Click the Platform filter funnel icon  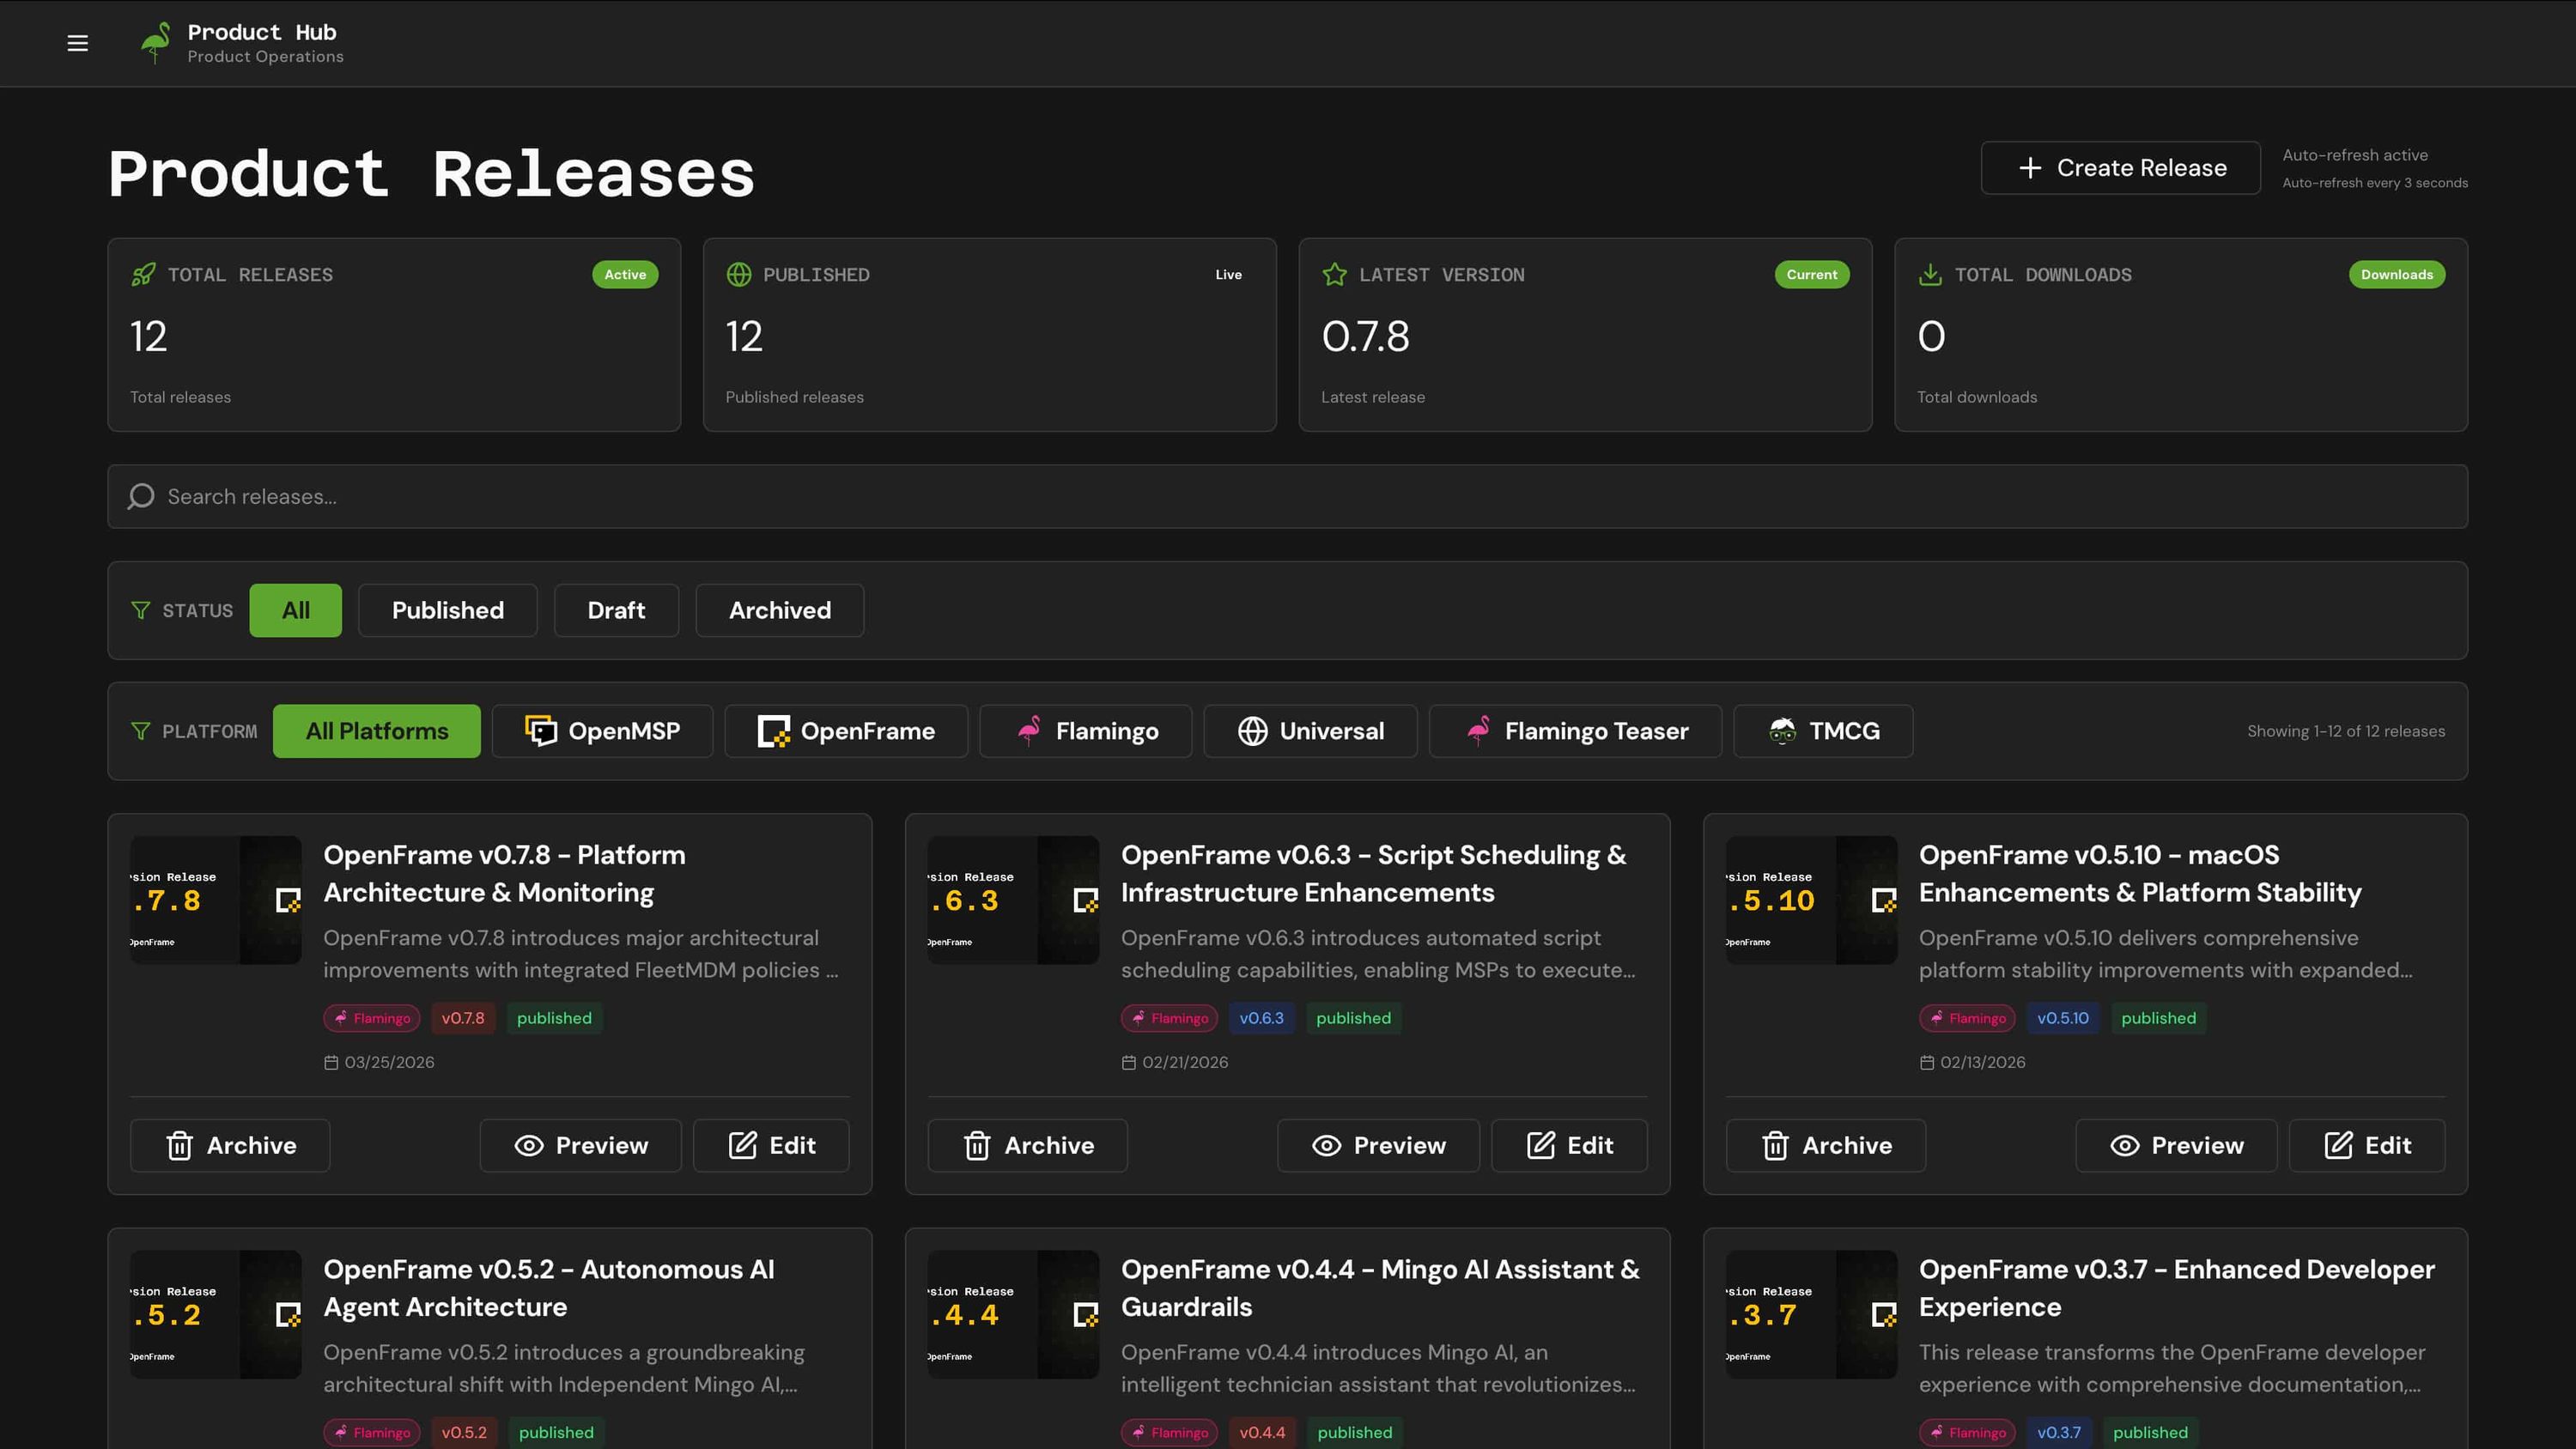141,732
